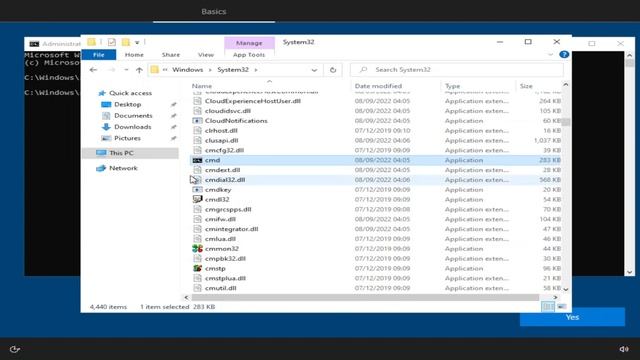Click the vertical scrollbar thumb in file list
Image resolution: width=640 pixels, height=360 pixels.
tap(566, 122)
